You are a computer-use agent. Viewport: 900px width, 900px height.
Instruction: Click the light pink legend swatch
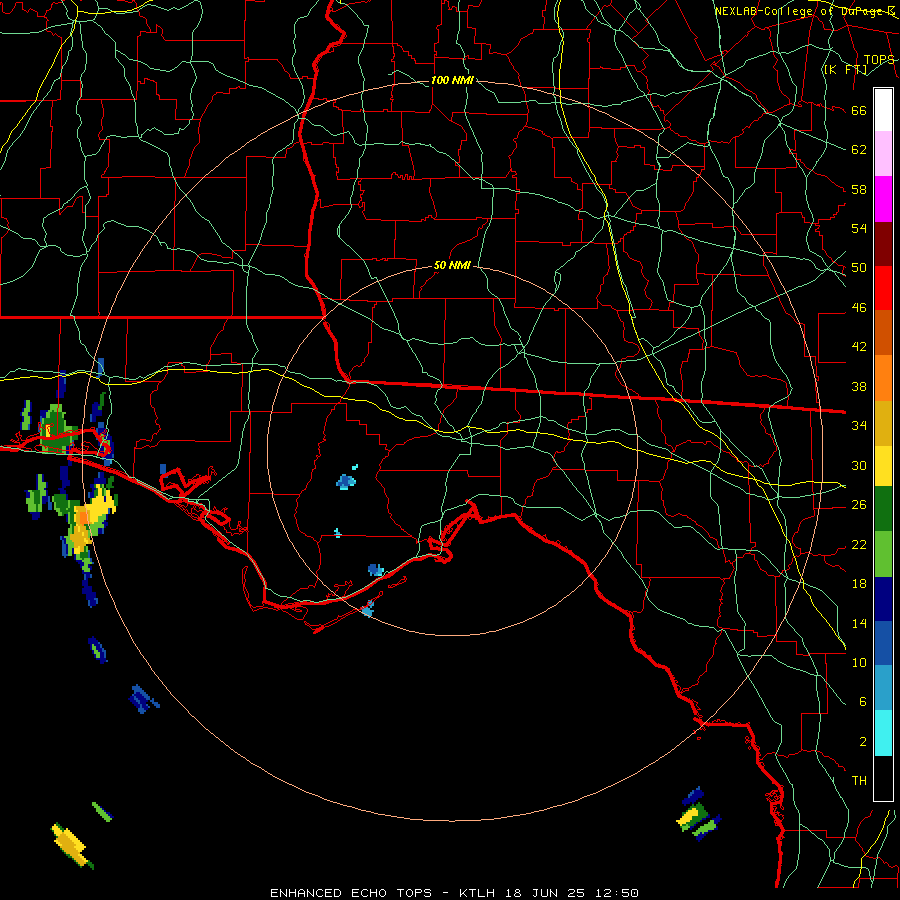coord(883,154)
